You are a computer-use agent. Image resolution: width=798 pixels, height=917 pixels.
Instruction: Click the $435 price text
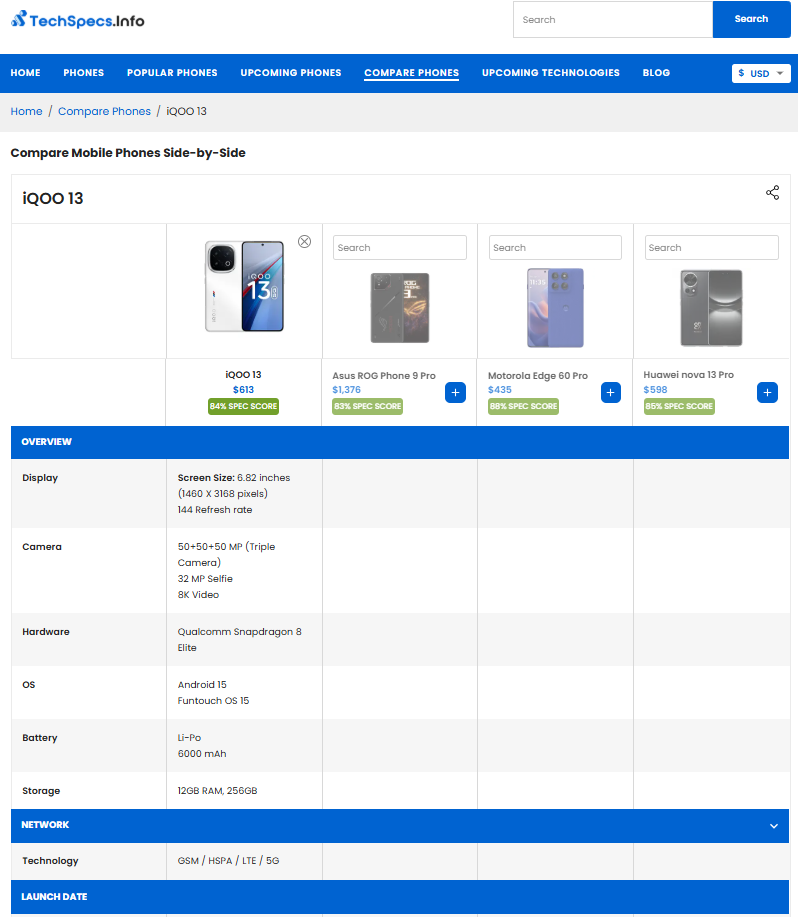(x=500, y=389)
